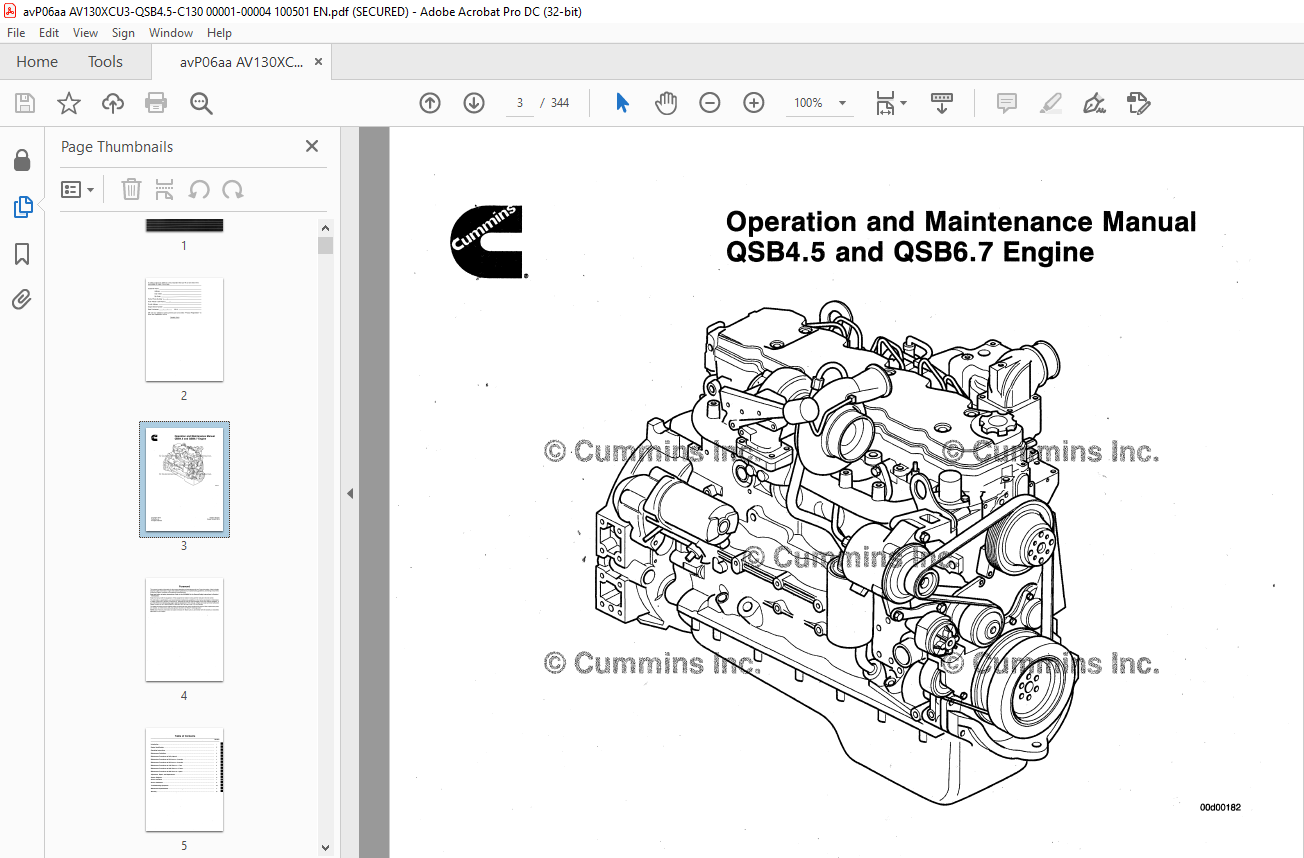Click the insert page break icon in thumbnails

[x=165, y=189]
